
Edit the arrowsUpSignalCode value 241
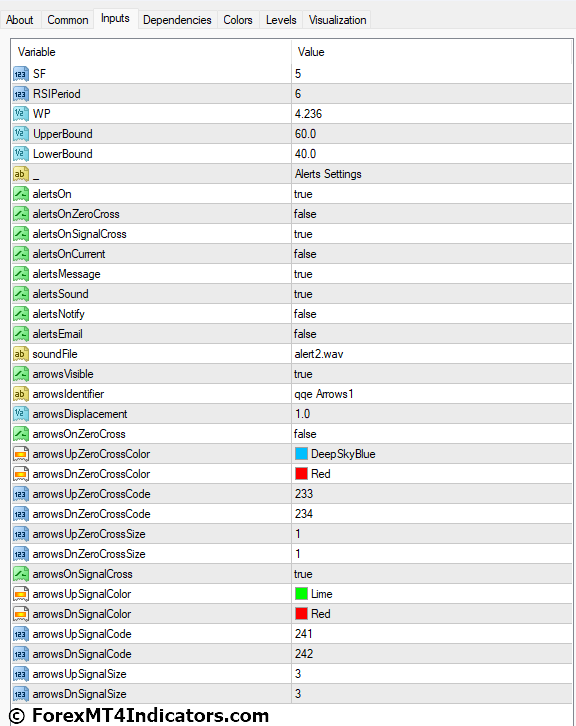[x=304, y=634]
